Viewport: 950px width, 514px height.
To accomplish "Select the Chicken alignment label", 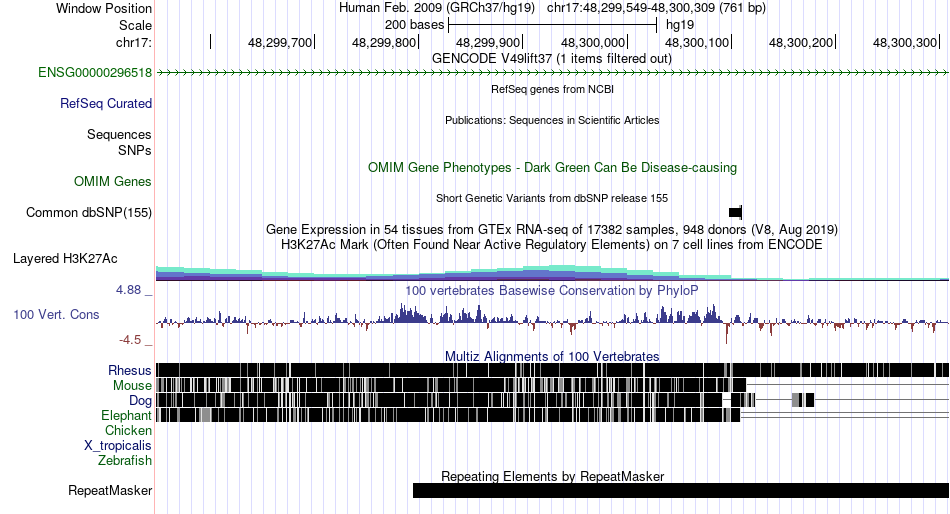I will tap(128, 430).
